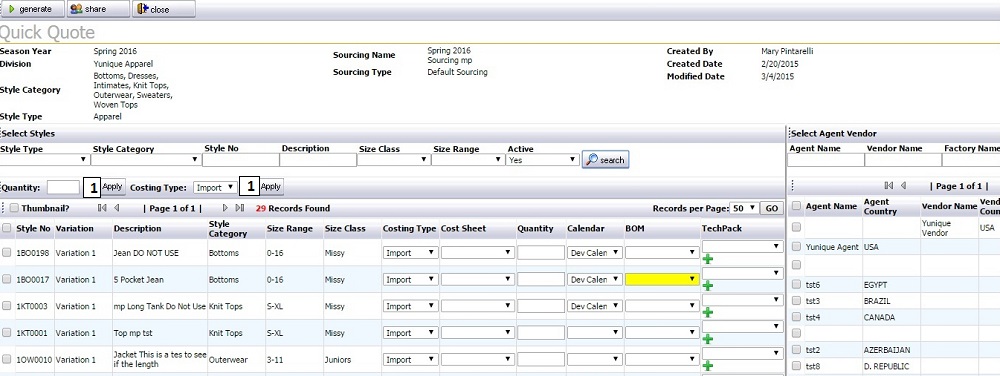Click green plus icon in Top mp tst row
This screenshot has width=1000, height=376.
pos(708,339)
